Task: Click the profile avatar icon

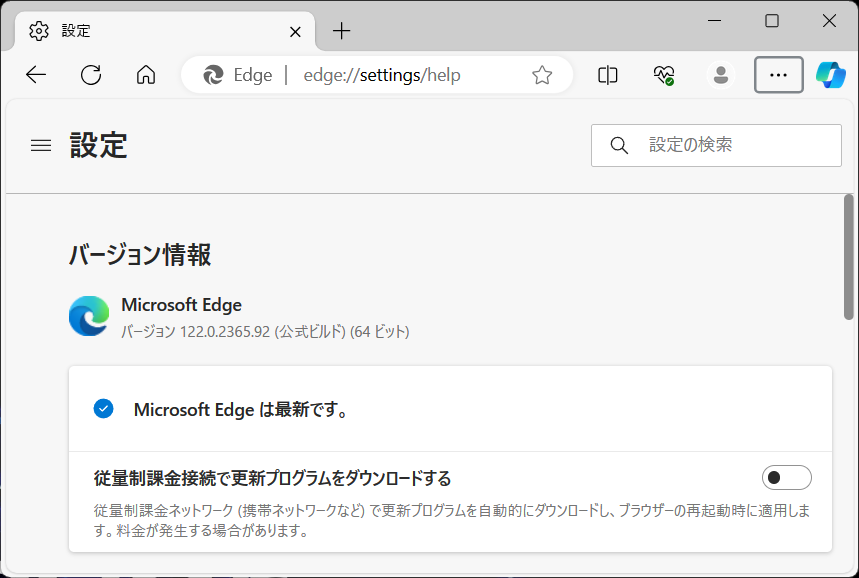Action: (x=720, y=74)
